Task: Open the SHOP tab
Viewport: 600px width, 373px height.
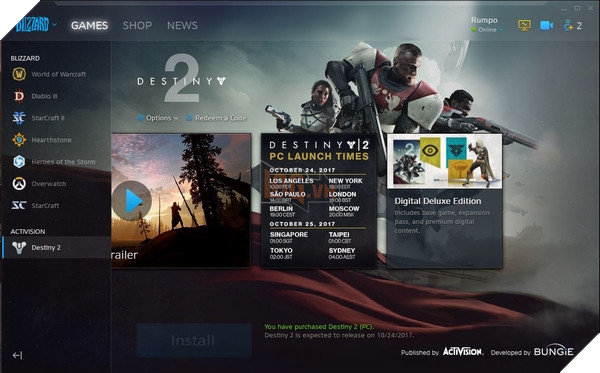Action: pos(137,26)
